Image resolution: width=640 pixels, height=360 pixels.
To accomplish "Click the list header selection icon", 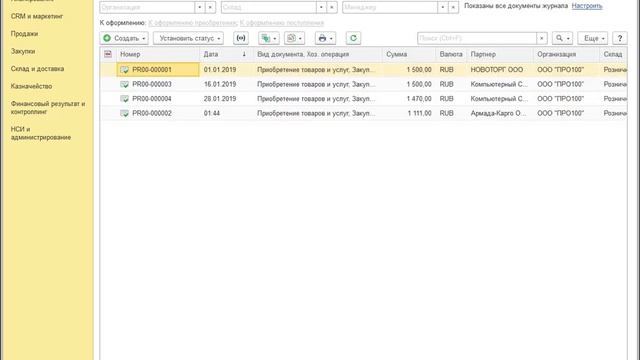I will pos(108,54).
